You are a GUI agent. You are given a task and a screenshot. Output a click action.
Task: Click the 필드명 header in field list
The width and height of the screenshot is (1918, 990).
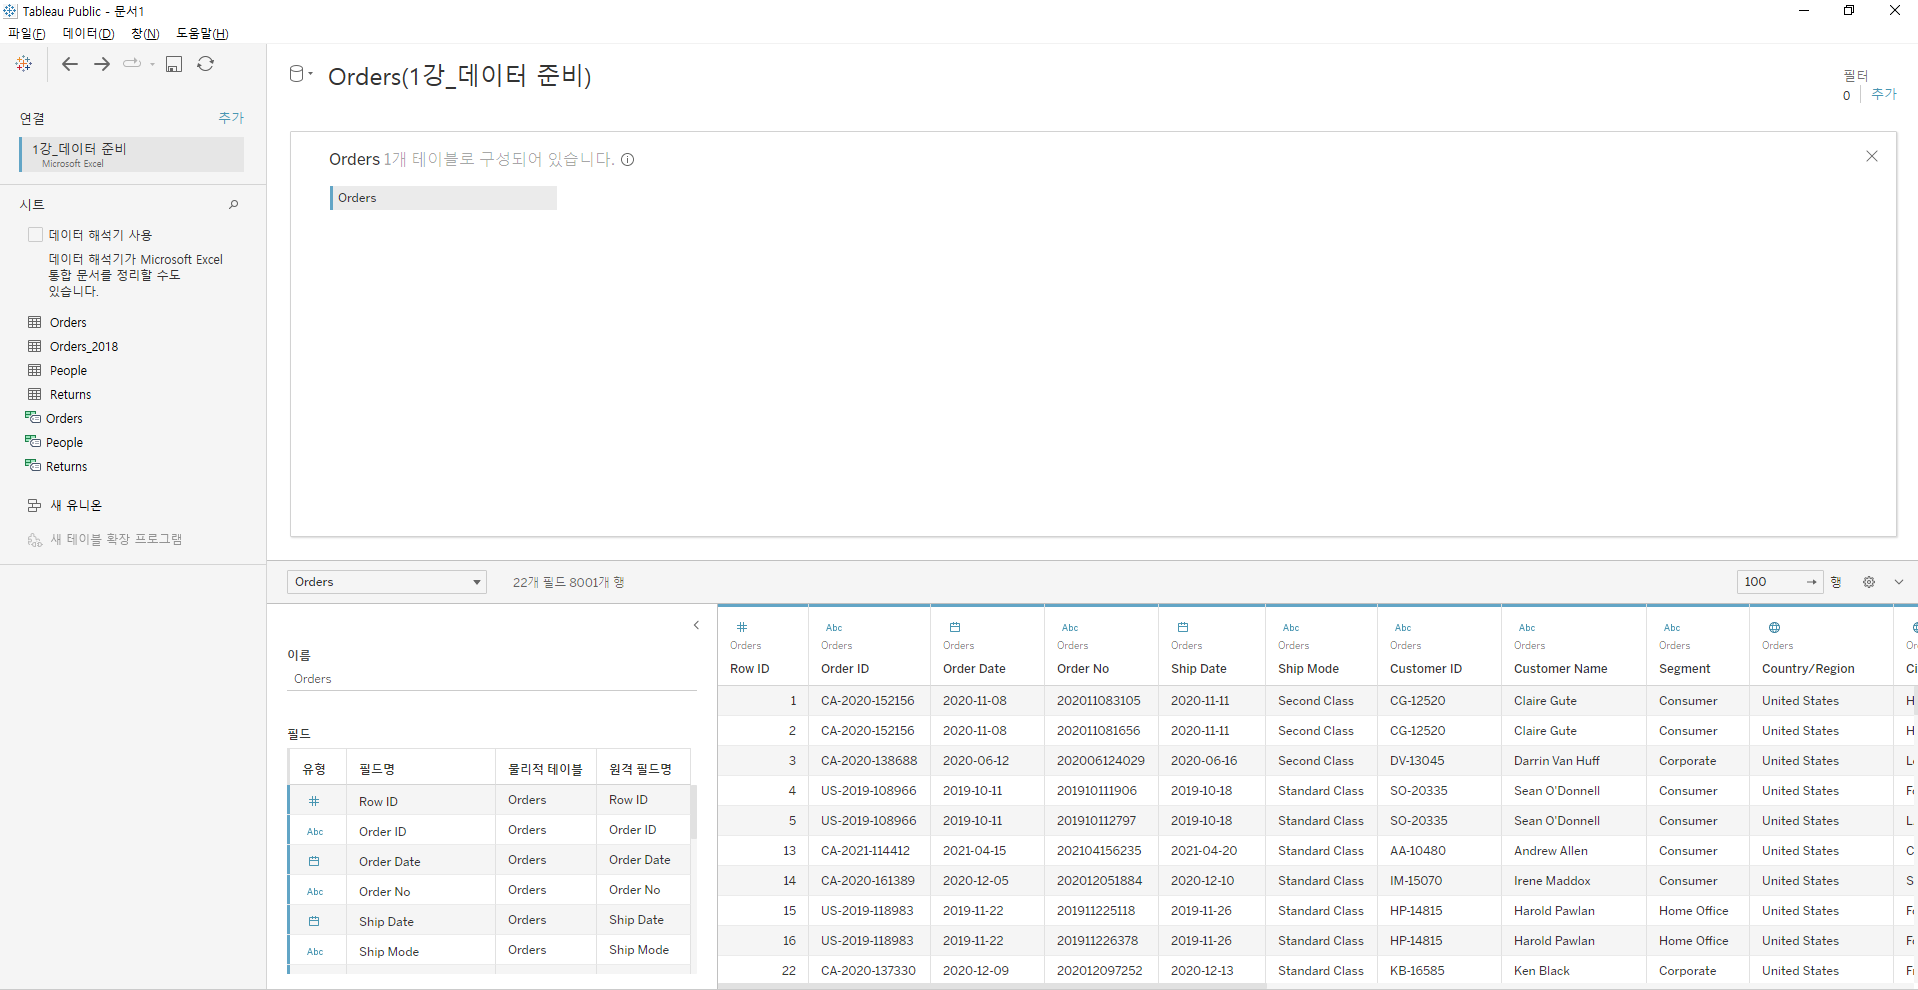click(x=377, y=769)
